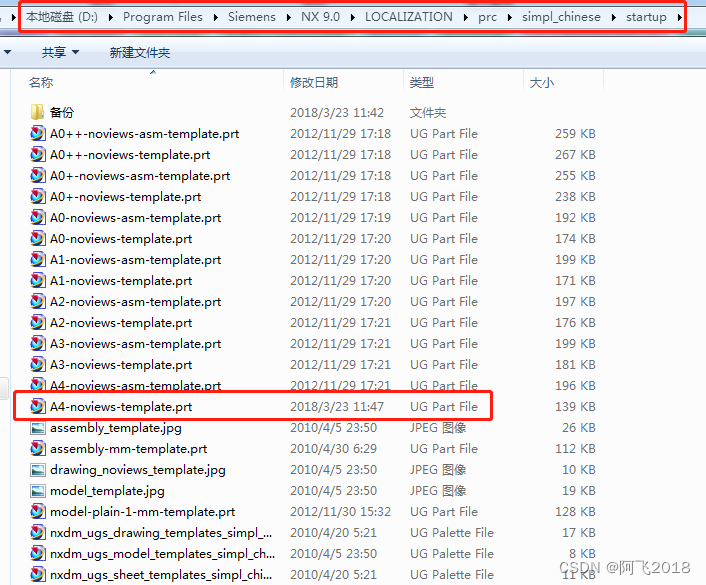Click icon of nxdm_ugs_model_templates palette file
Screen dimensions: 706x585
tap(37, 554)
